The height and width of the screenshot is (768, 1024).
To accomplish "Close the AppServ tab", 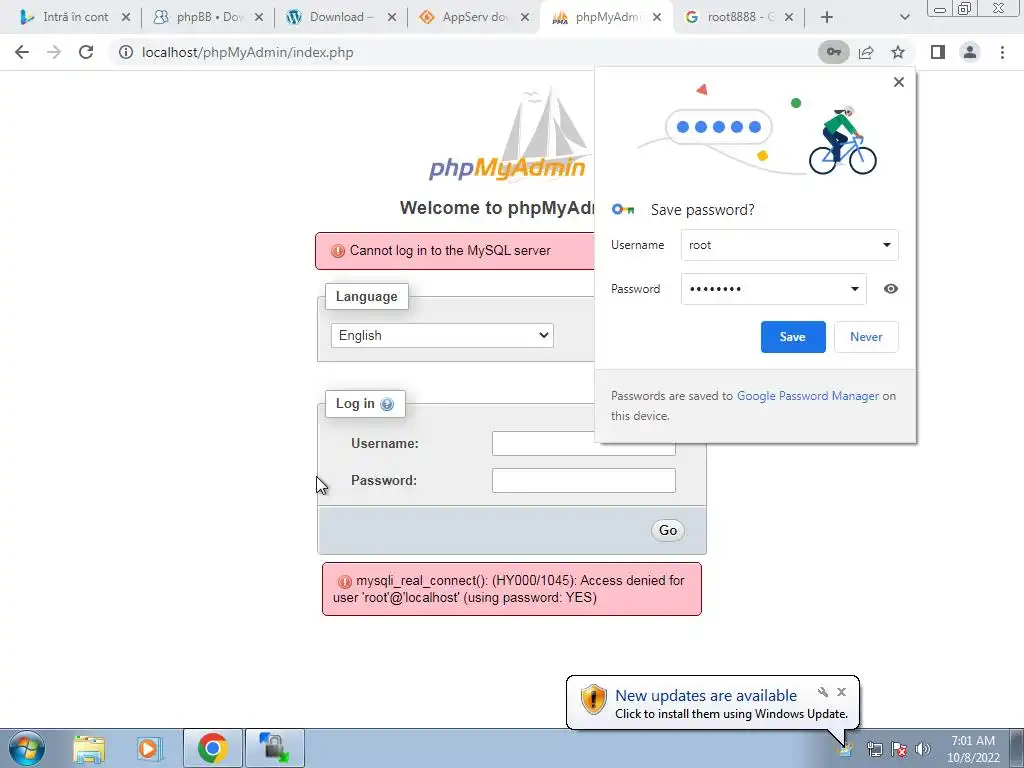I will [x=524, y=18].
